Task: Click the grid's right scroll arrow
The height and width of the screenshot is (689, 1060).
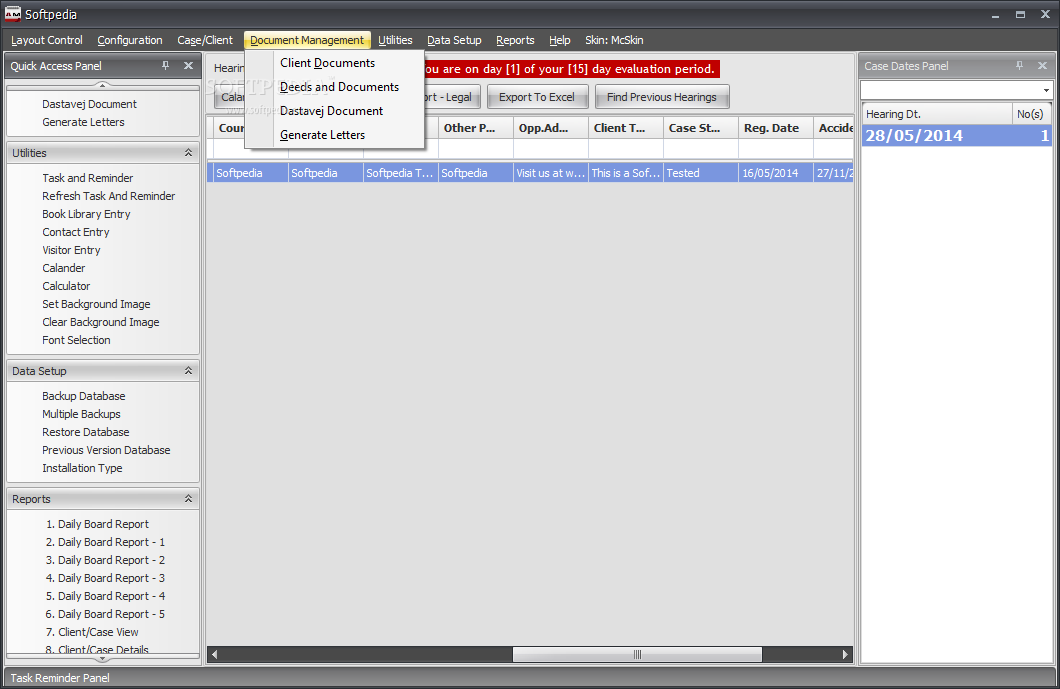Action: 845,654
